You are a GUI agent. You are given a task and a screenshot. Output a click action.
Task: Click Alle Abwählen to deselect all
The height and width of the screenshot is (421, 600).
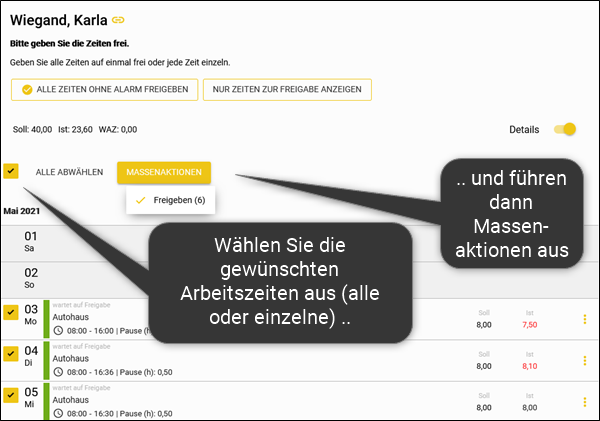tap(69, 172)
